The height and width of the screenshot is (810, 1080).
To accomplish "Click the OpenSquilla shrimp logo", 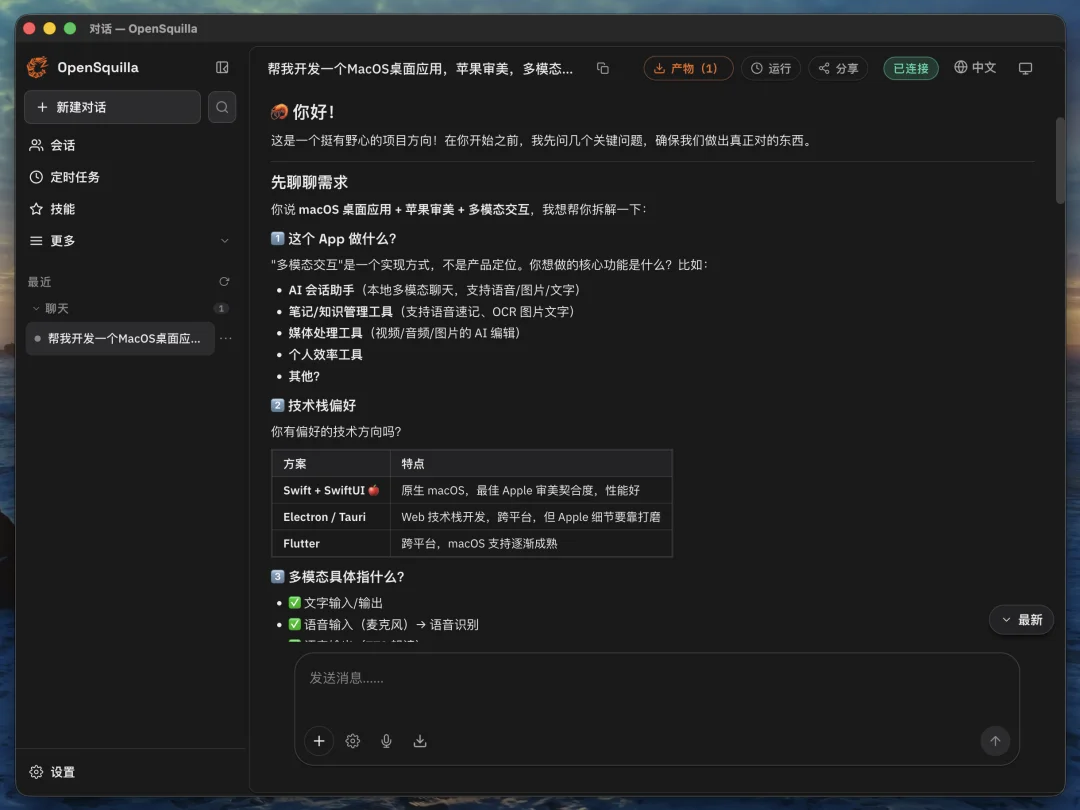I will coord(37,68).
